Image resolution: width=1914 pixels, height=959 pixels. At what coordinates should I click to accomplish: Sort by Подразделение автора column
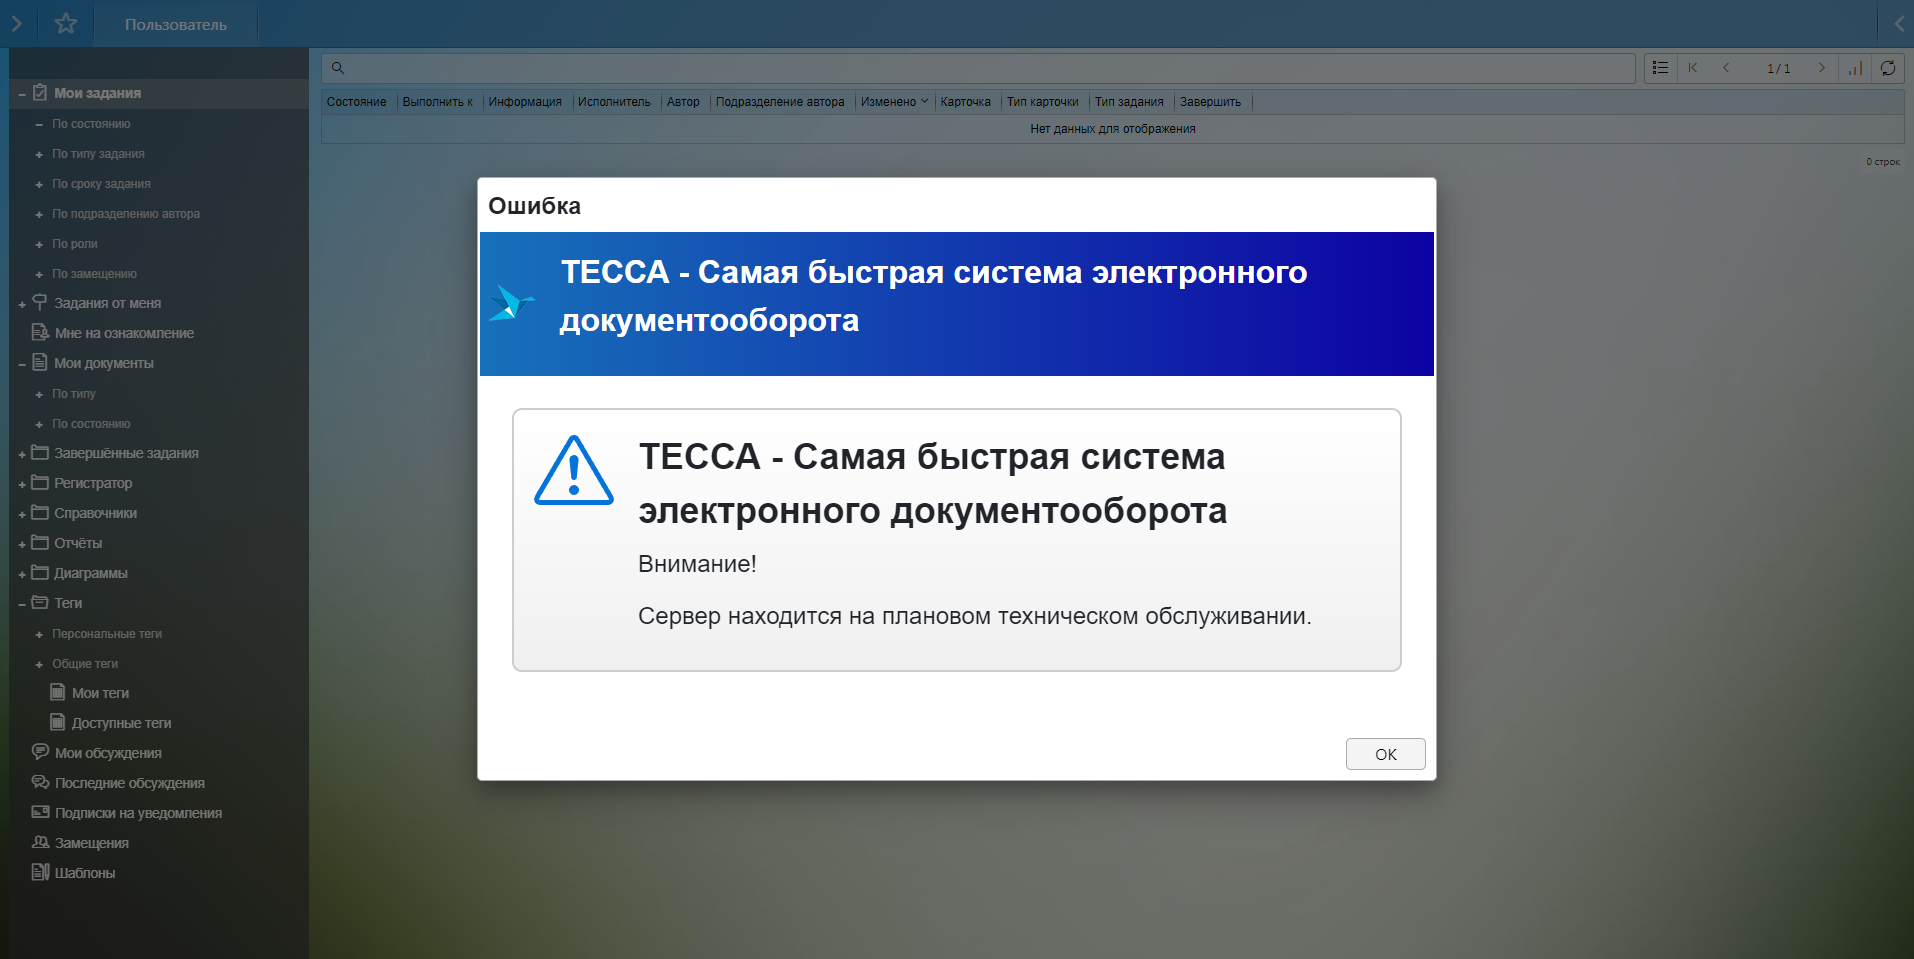(x=780, y=102)
